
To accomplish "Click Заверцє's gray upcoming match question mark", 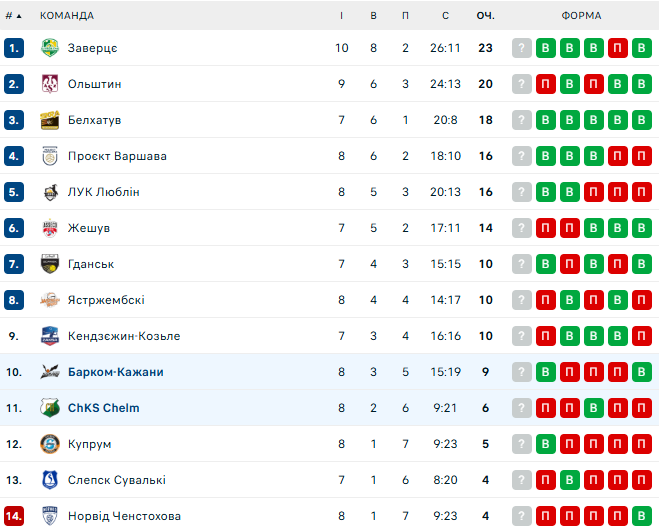I will pyautogui.click(x=521, y=48).
